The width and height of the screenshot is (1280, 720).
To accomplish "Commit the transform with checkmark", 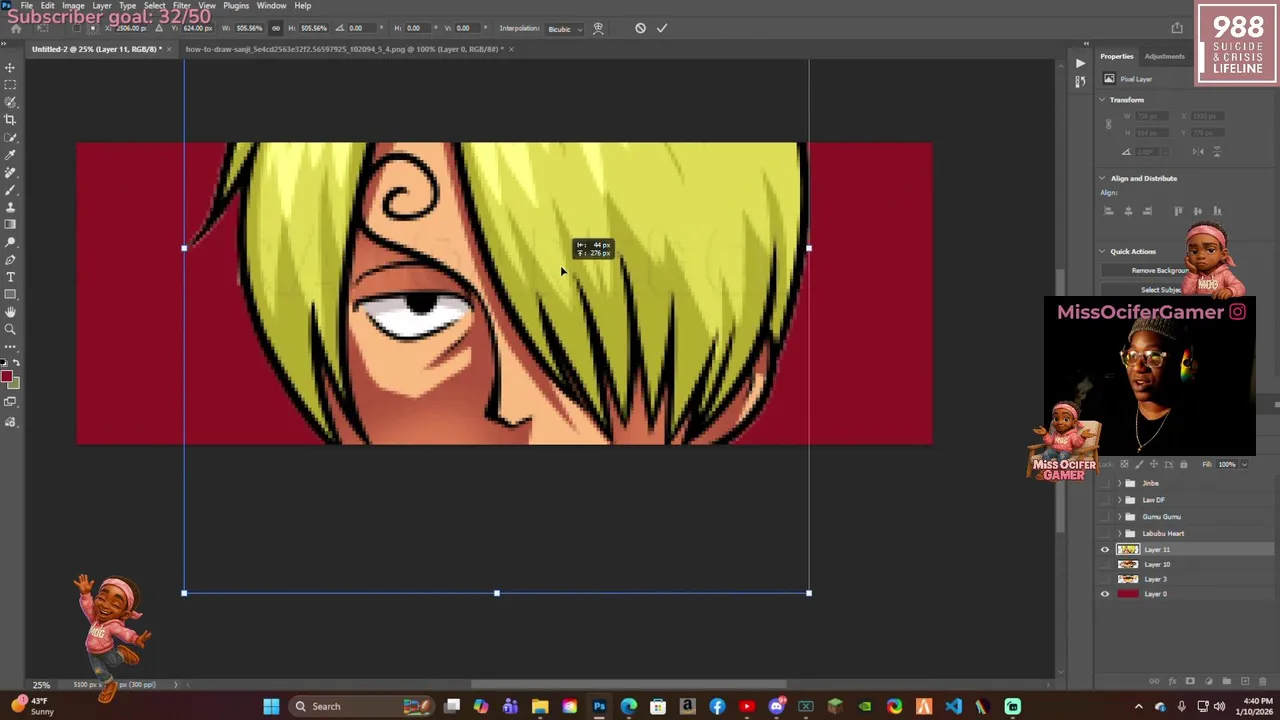I will coord(661,28).
